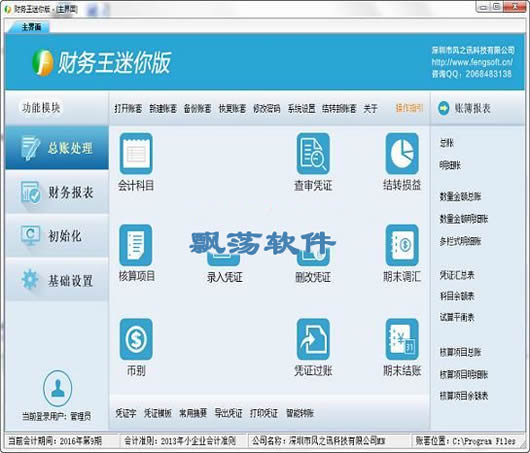Screen dimensions: 530x453
Task: Click the 财务报表 chart icon
Action: coord(30,192)
